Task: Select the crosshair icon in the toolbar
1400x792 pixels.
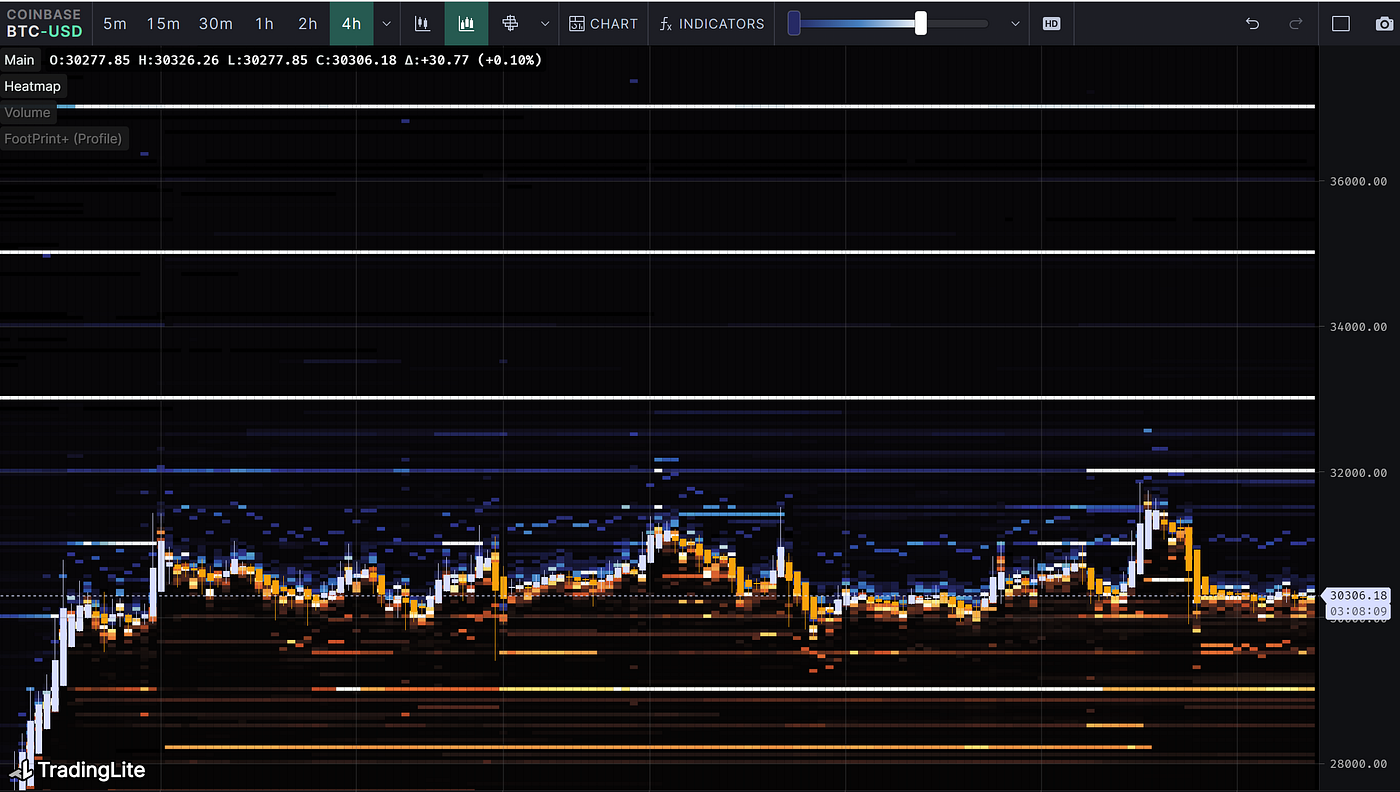Action: 510,23
